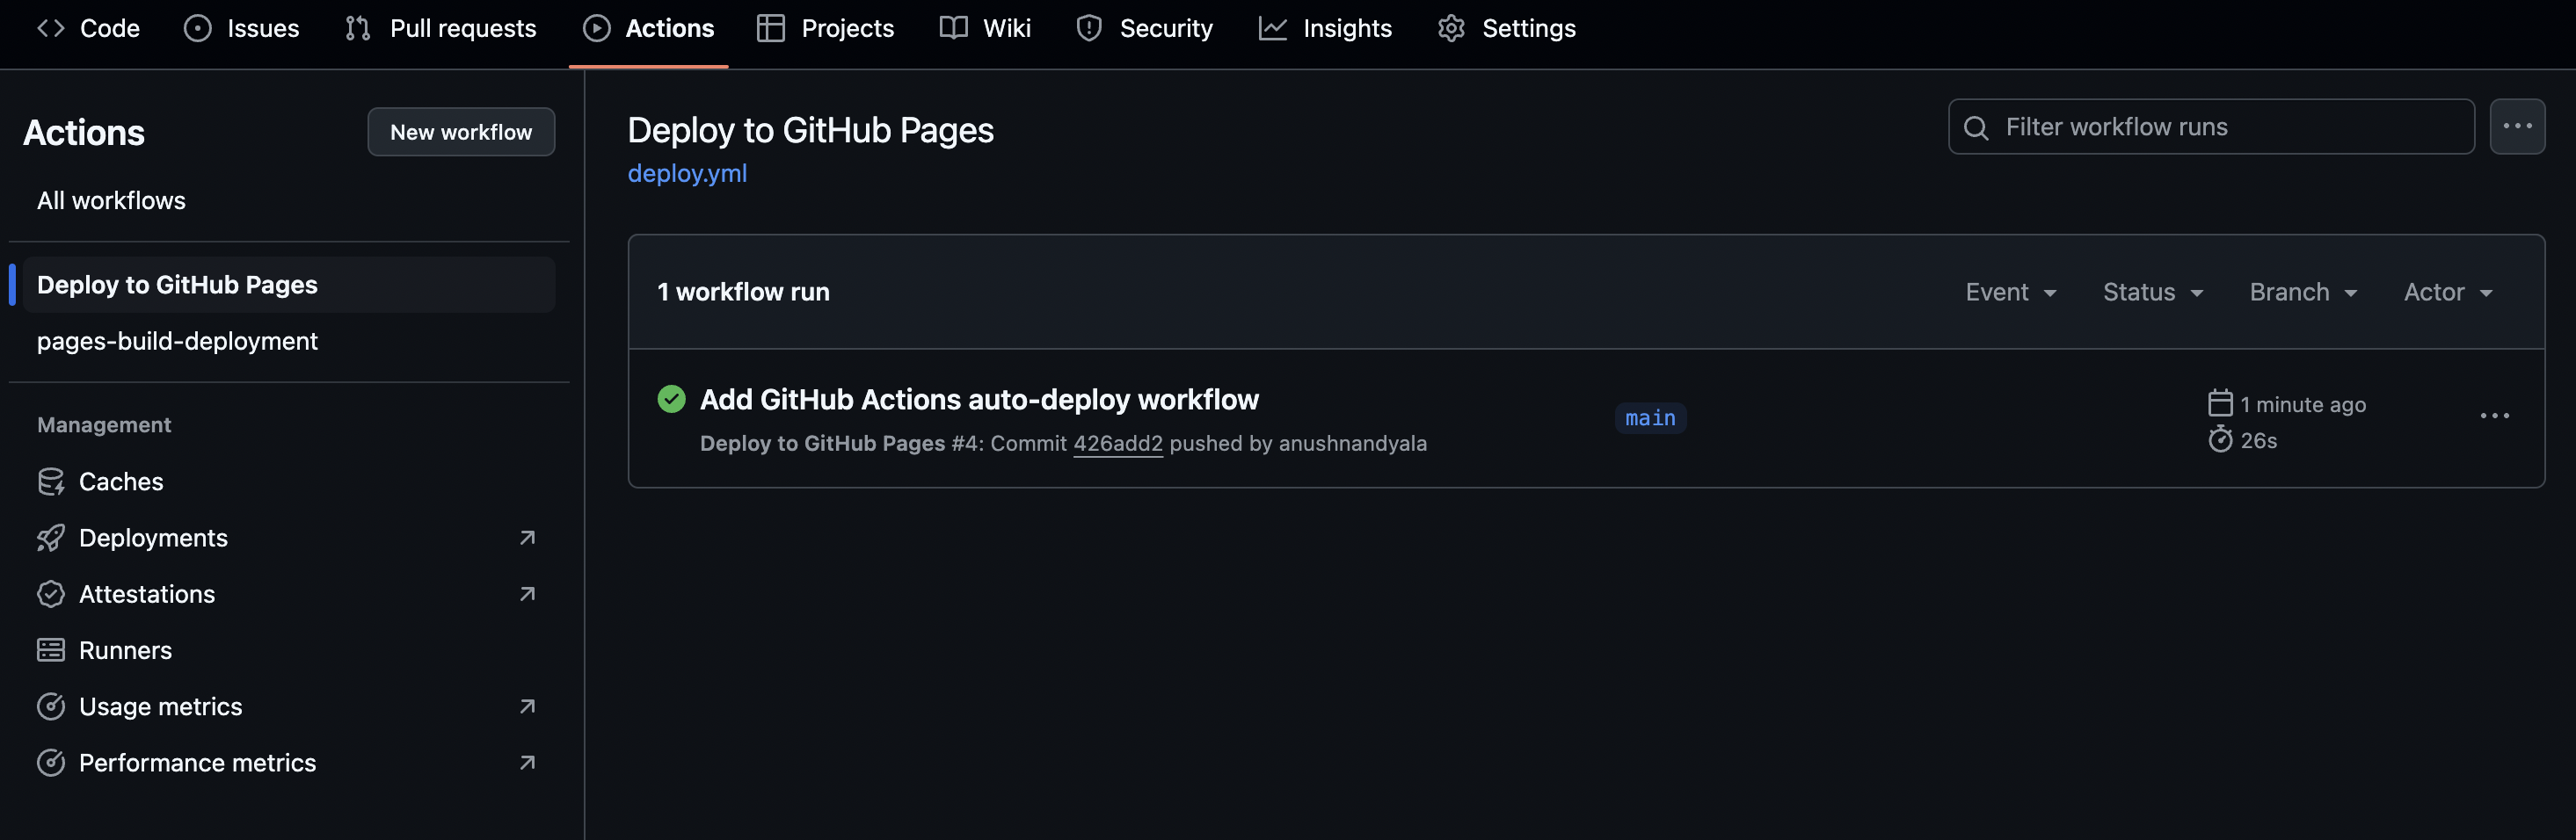Click the New workflow button
Screen dimensions: 2576x840
[461, 132]
